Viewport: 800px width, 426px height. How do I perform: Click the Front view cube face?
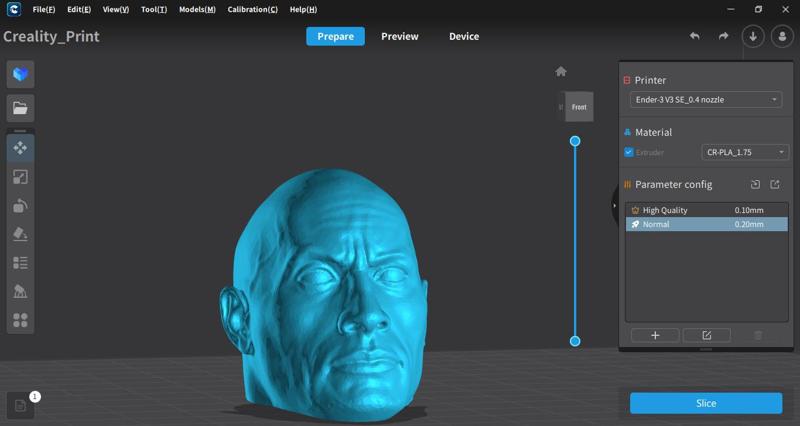pos(579,107)
